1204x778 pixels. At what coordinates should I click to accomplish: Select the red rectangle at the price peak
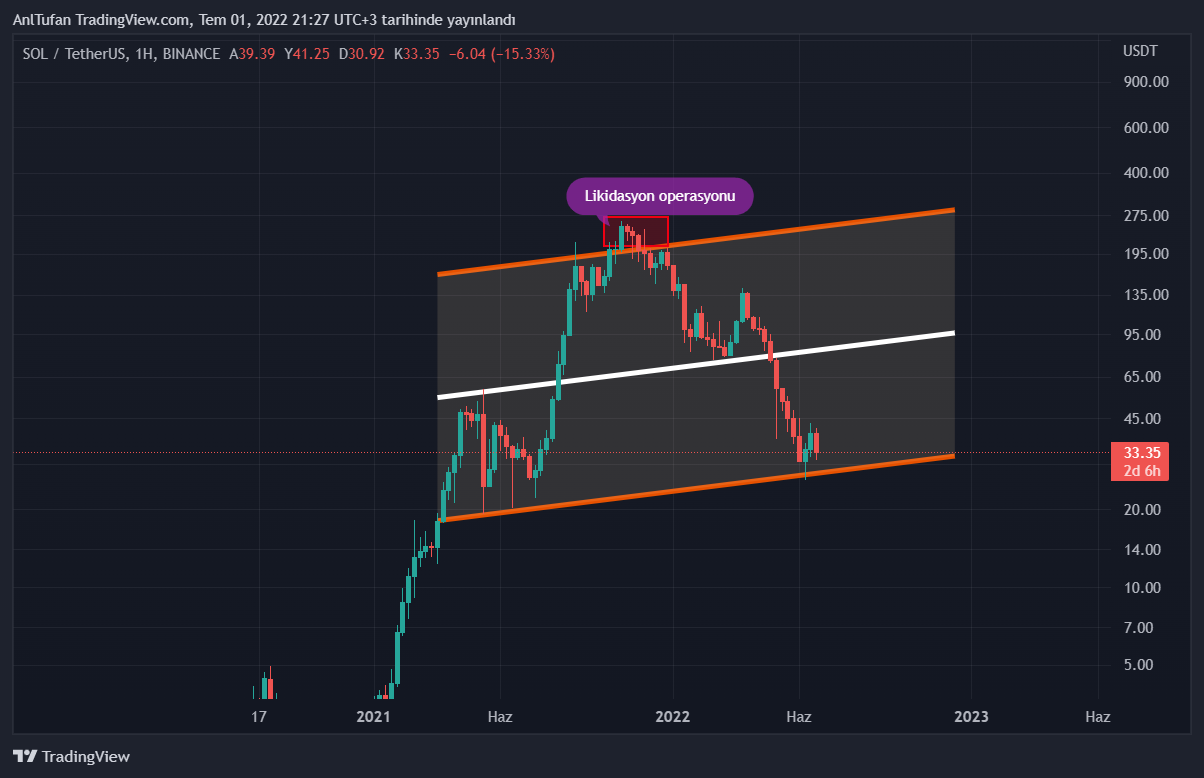pyautogui.click(x=636, y=232)
